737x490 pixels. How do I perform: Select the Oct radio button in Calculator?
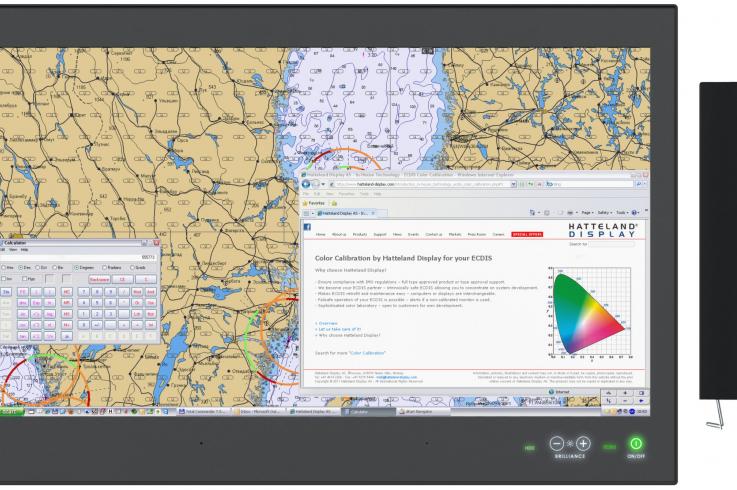[x=38, y=268]
